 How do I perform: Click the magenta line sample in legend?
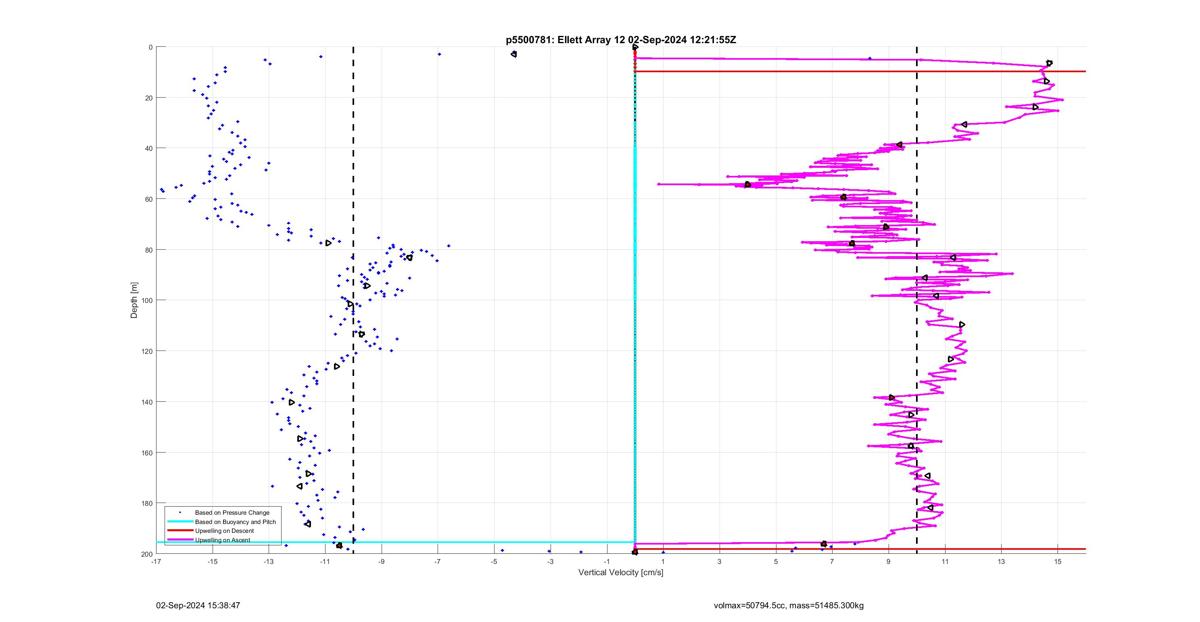180,540
